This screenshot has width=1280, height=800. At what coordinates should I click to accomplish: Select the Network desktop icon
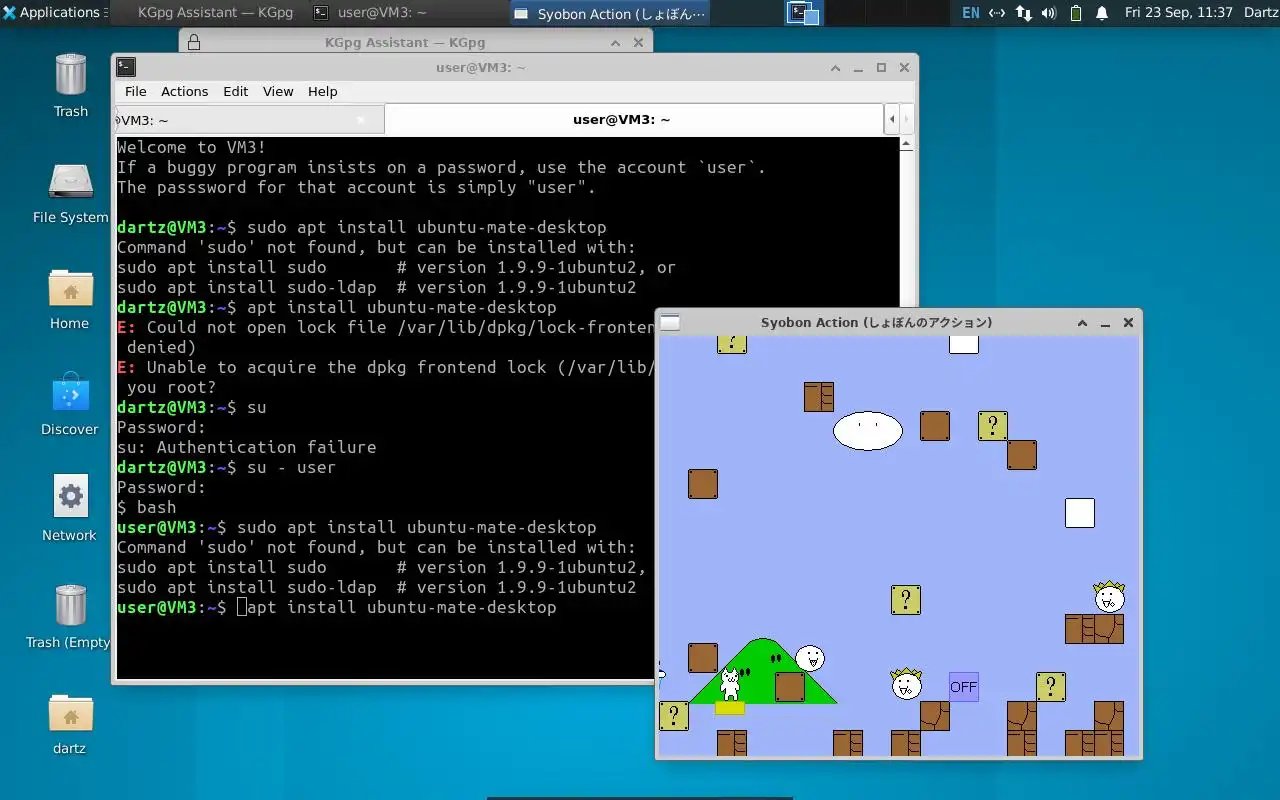(x=70, y=508)
